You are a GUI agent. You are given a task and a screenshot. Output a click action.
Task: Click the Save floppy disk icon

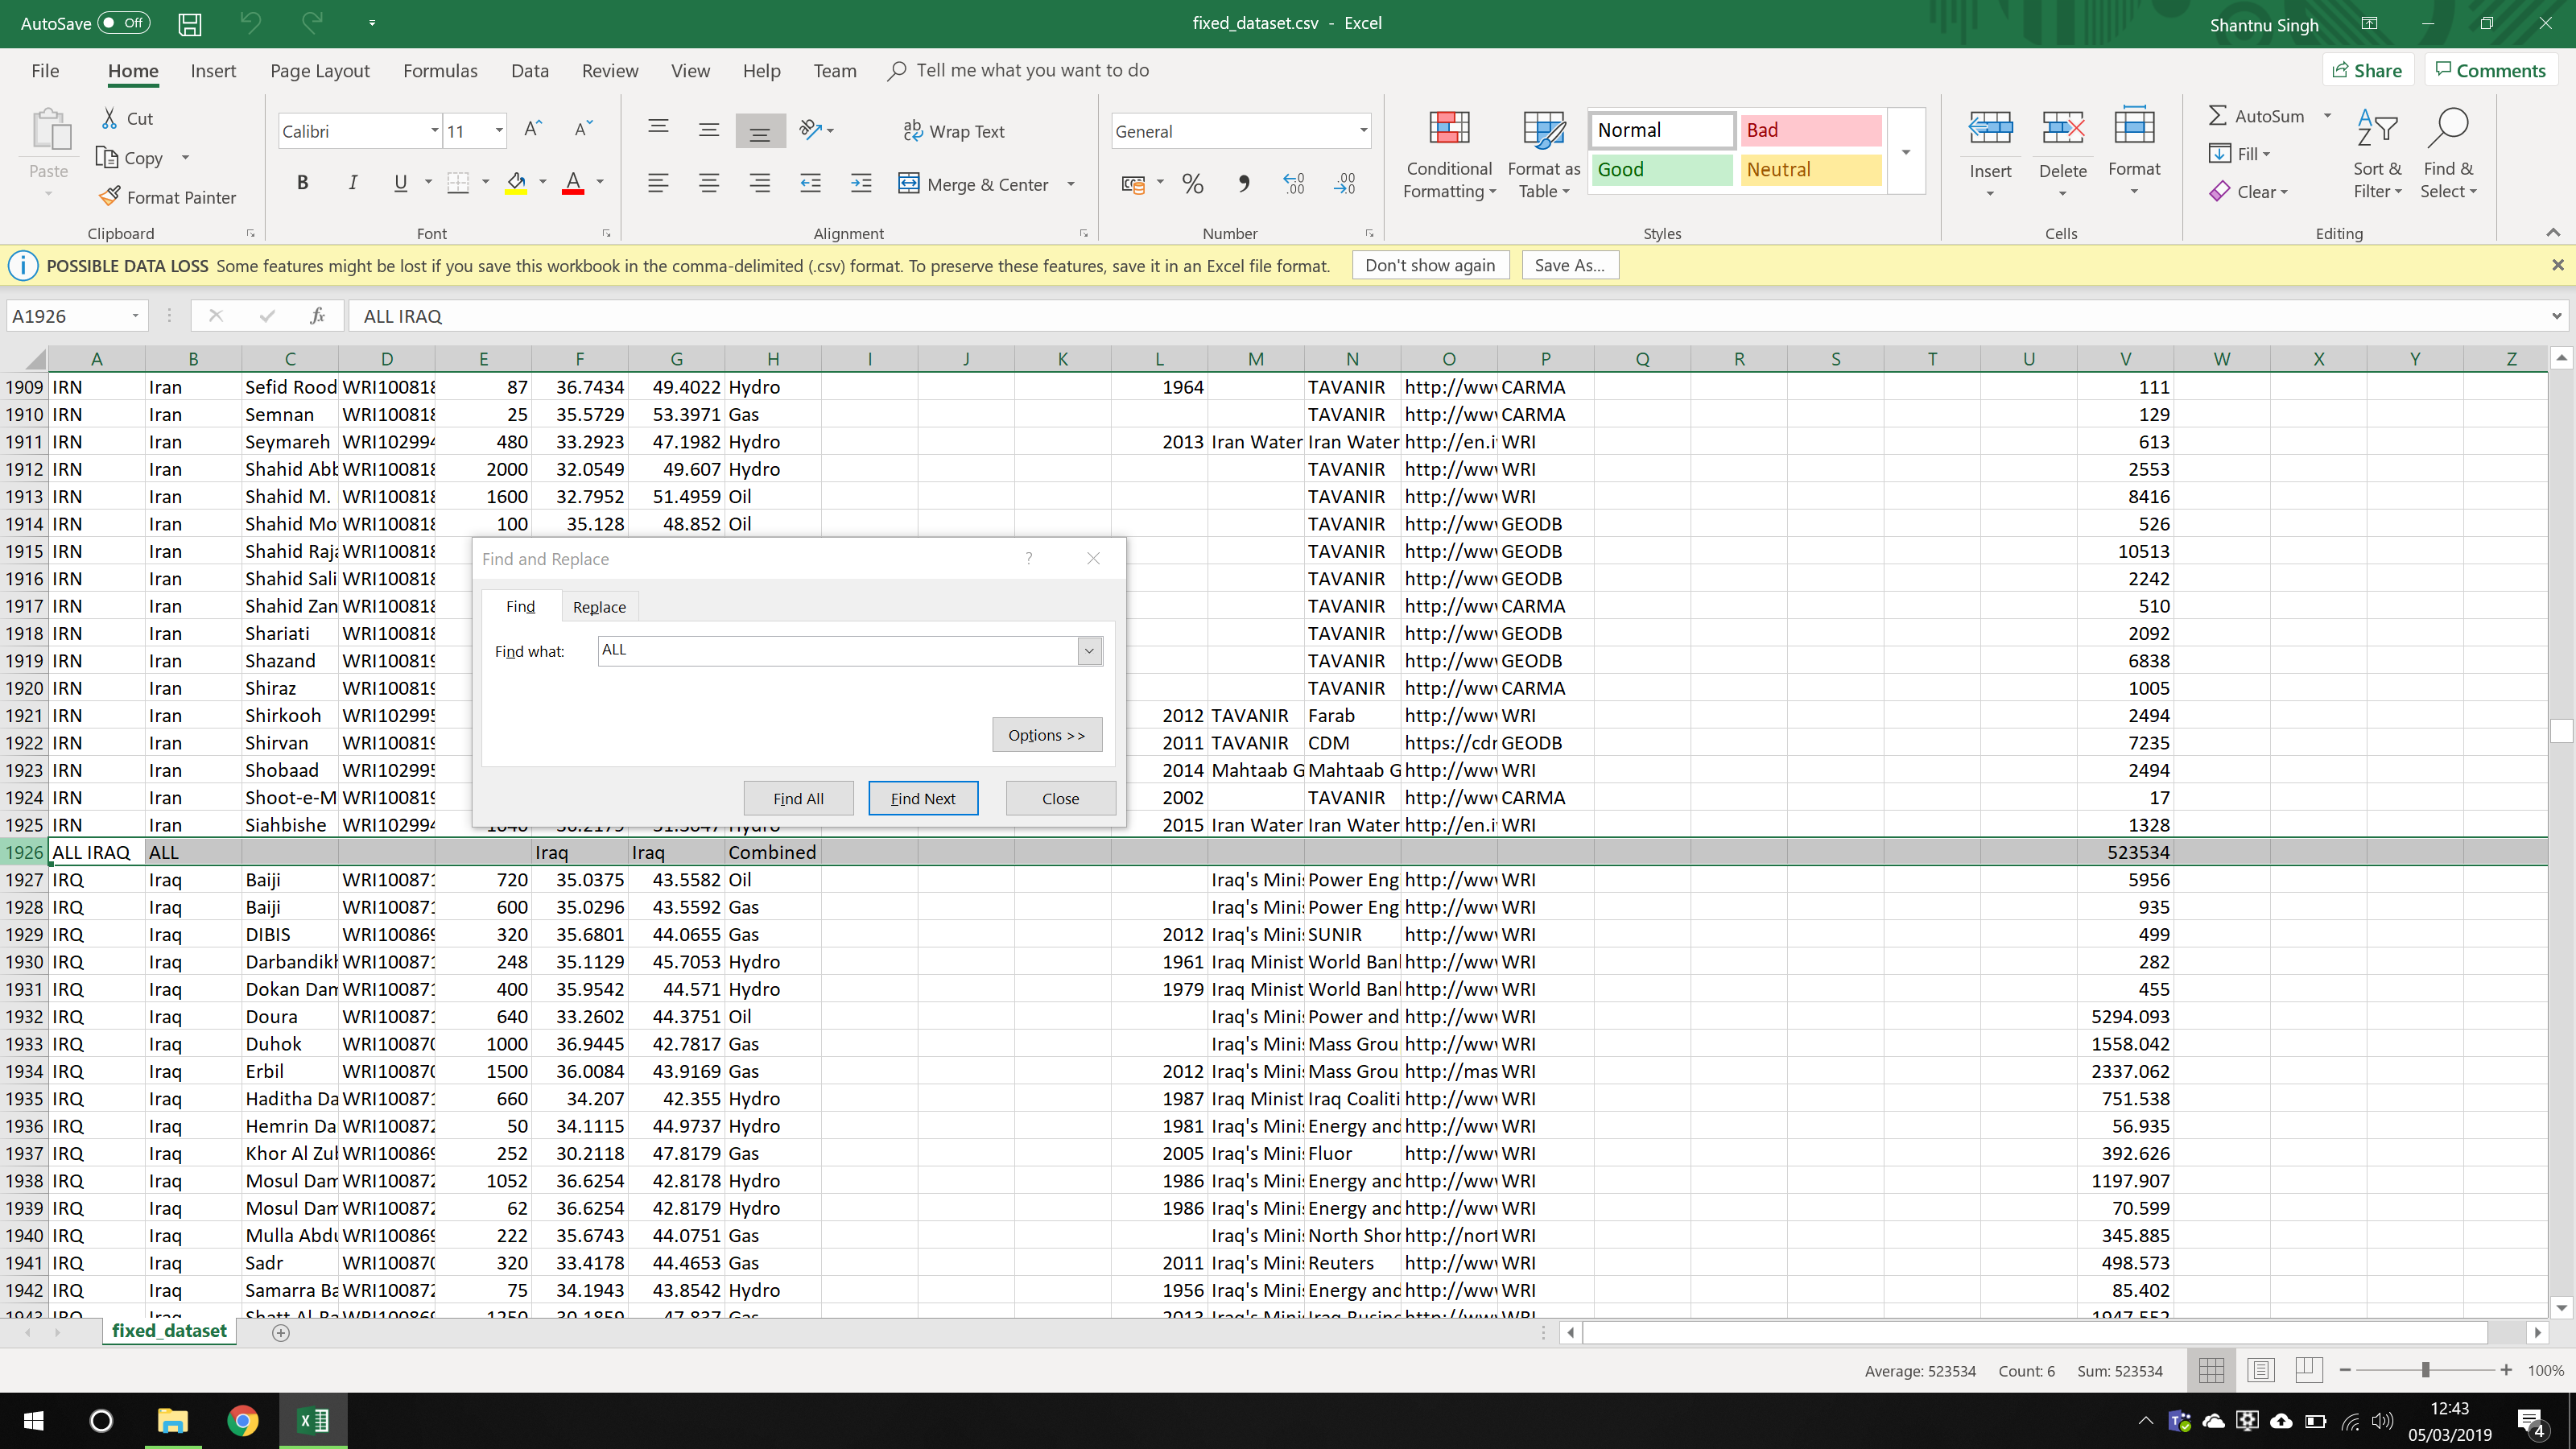tap(190, 24)
